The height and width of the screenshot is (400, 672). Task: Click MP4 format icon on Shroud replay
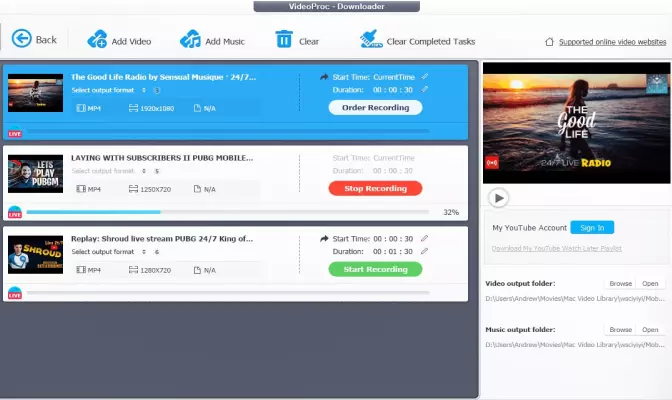pyautogui.click(x=81, y=270)
